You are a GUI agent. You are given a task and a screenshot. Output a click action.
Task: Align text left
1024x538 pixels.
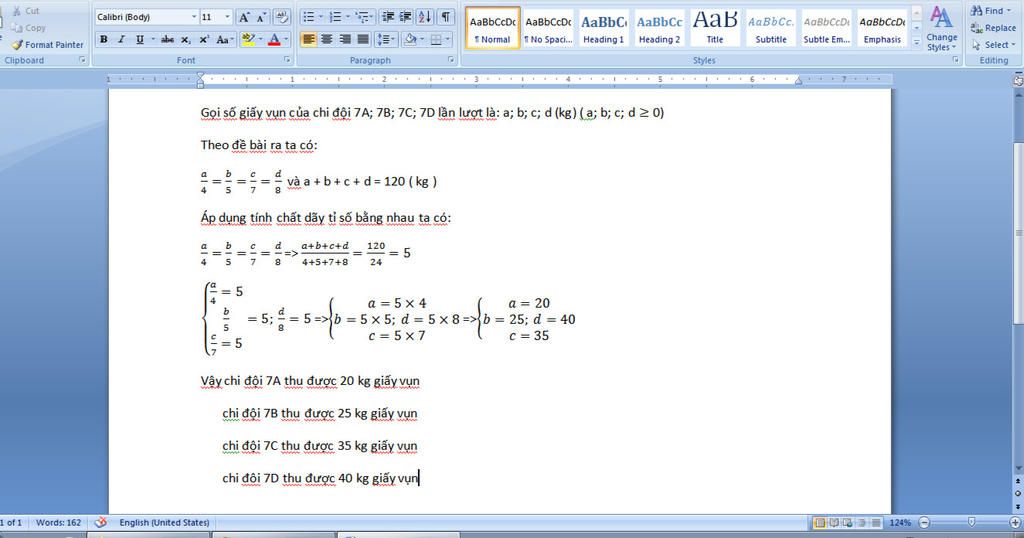click(x=308, y=40)
